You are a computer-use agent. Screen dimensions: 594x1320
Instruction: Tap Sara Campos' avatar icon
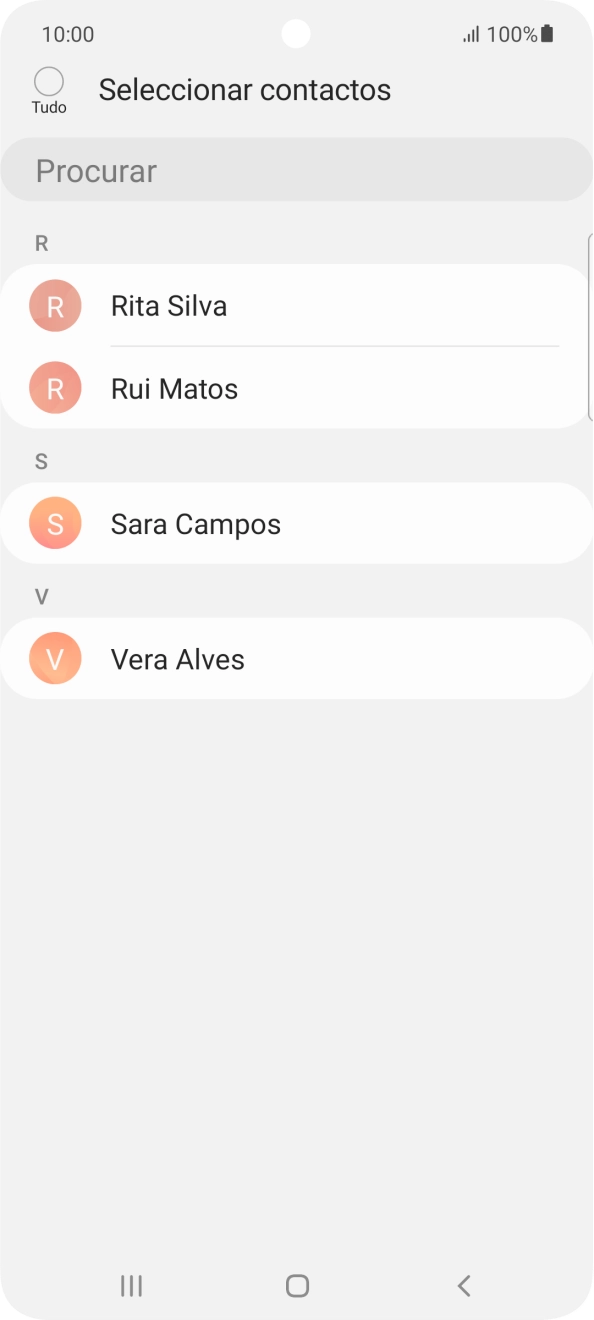[x=55, y=523]
